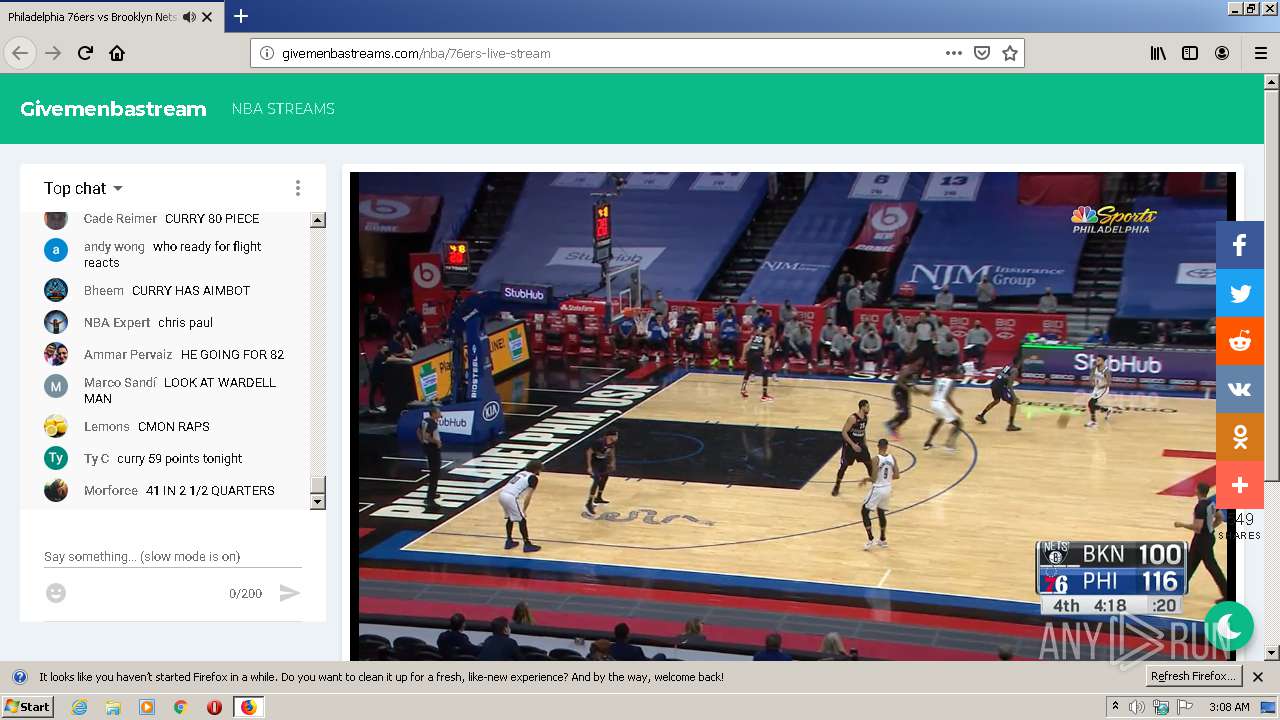This screenshot has height=720, width=1280.
Task: Open Internet Explorer from taskbar
Action: (80, 707)
